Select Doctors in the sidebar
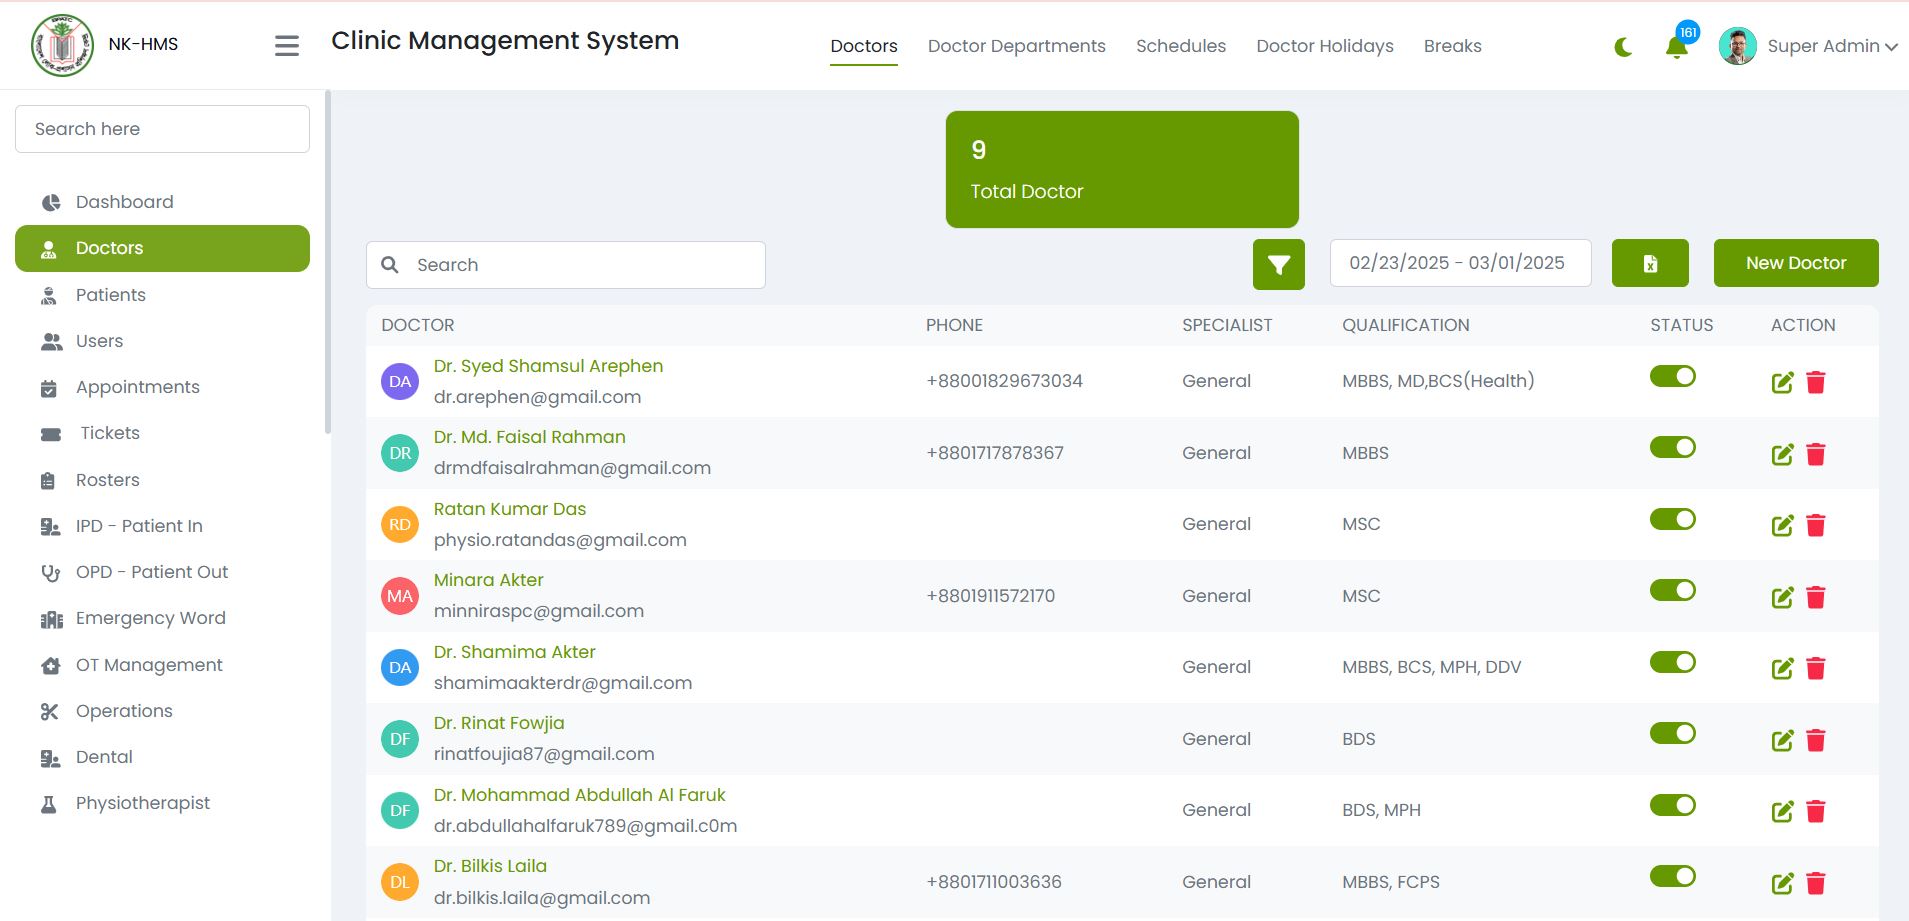 [x=162, y=248]
